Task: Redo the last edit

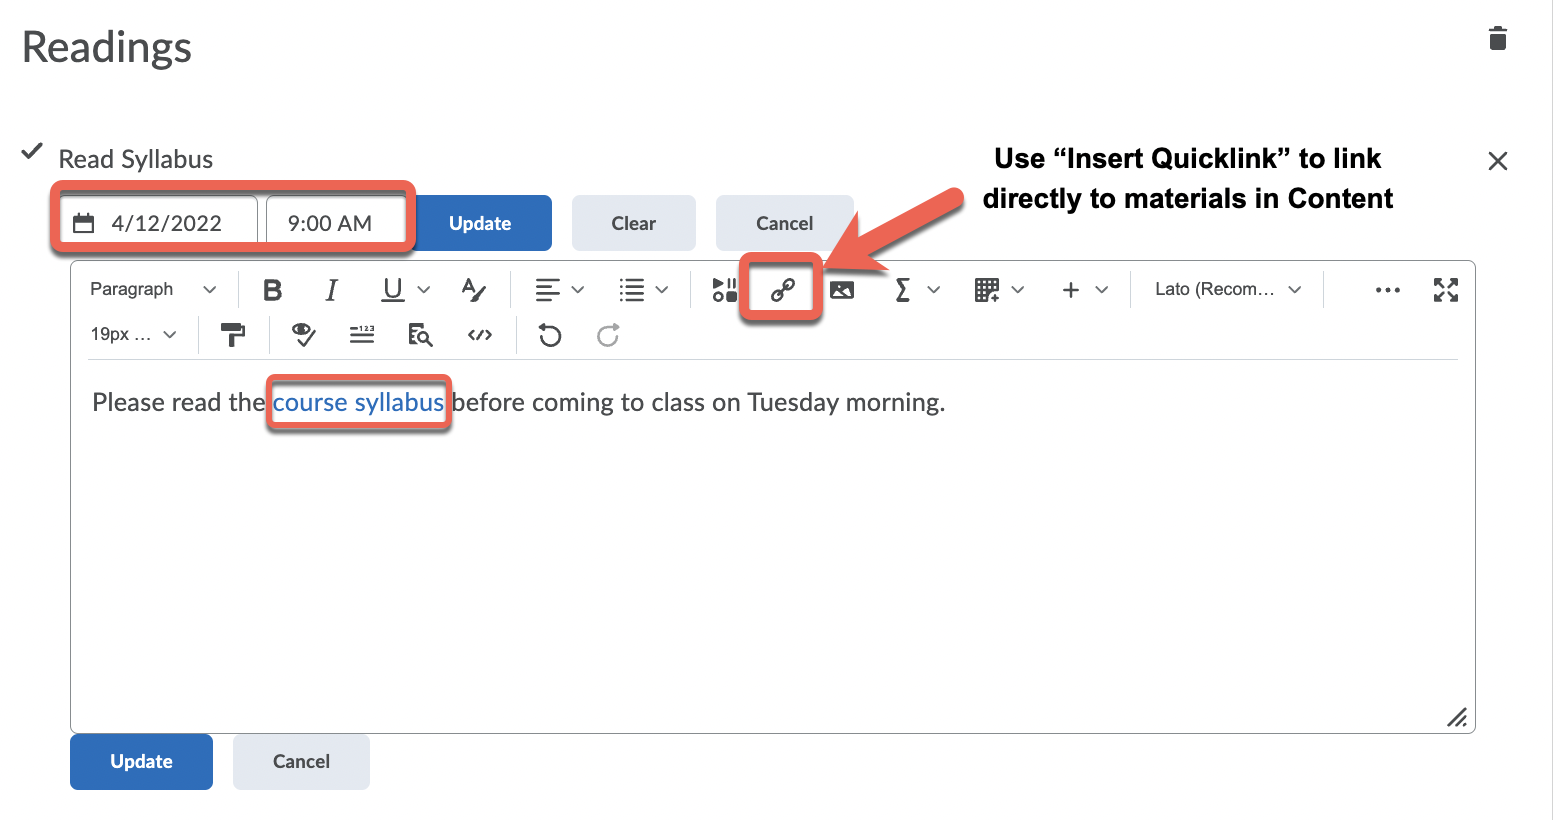Action: click(x=608, y=335)
